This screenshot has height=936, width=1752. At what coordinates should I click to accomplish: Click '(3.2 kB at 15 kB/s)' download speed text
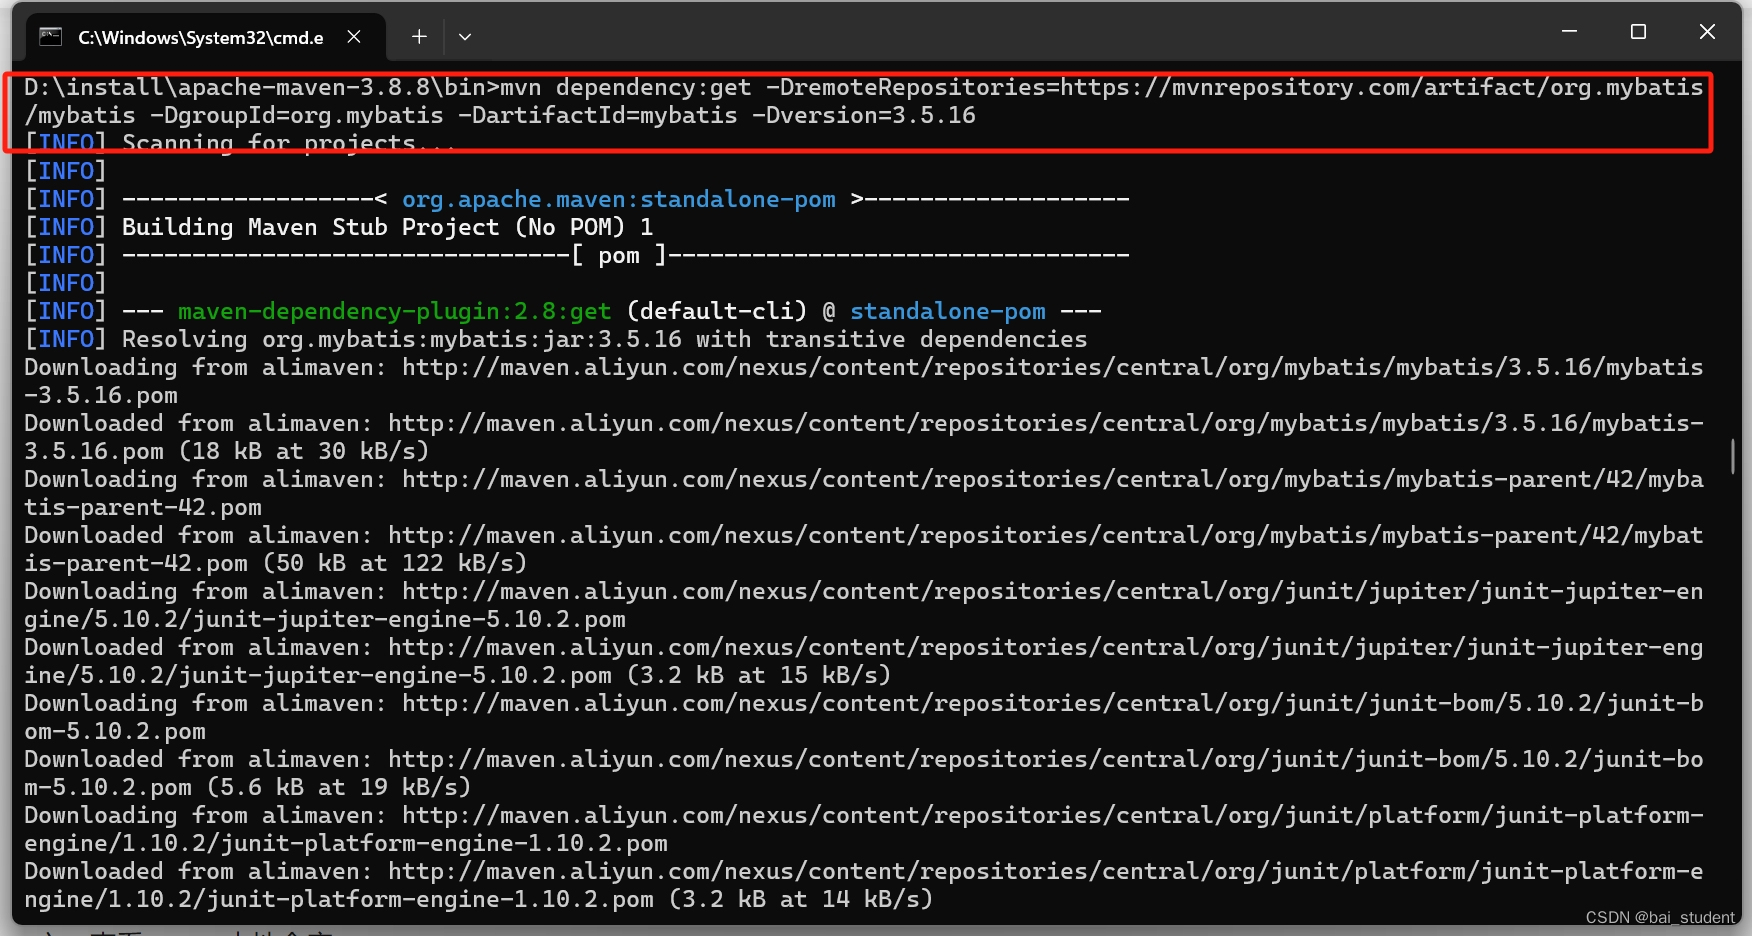click(x=759, y=675)
